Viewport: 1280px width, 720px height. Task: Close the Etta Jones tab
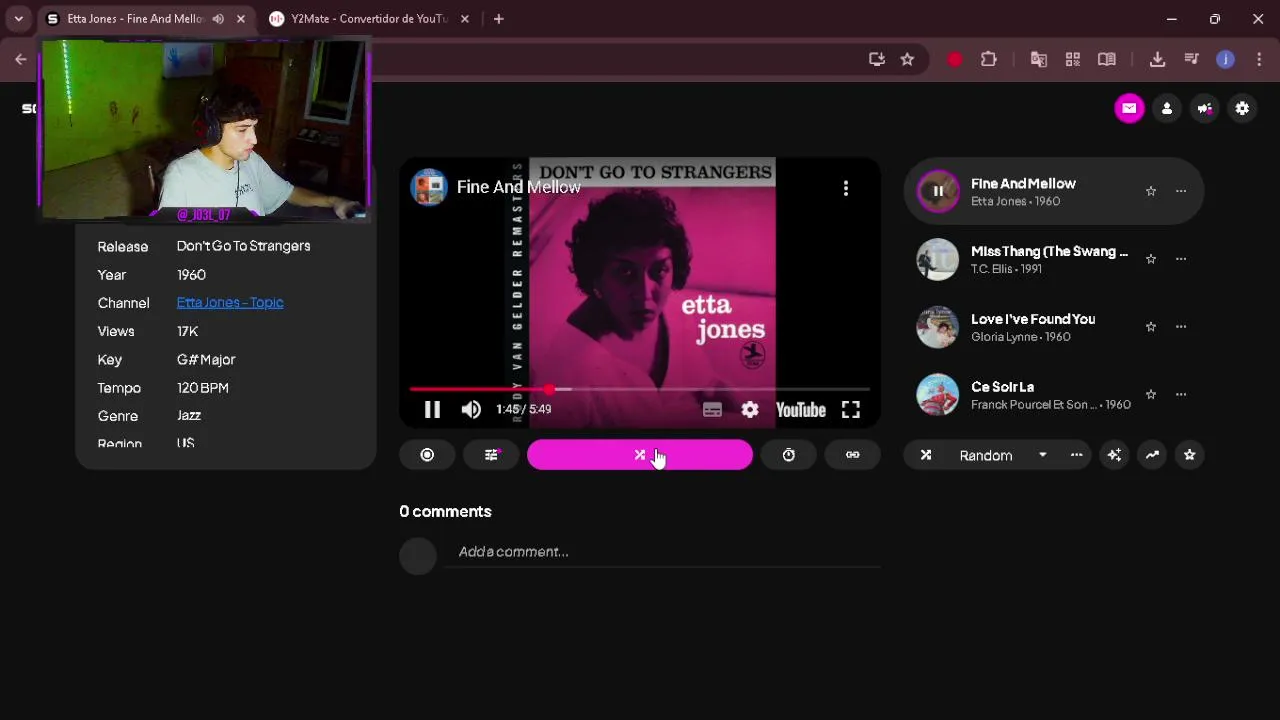241,19
